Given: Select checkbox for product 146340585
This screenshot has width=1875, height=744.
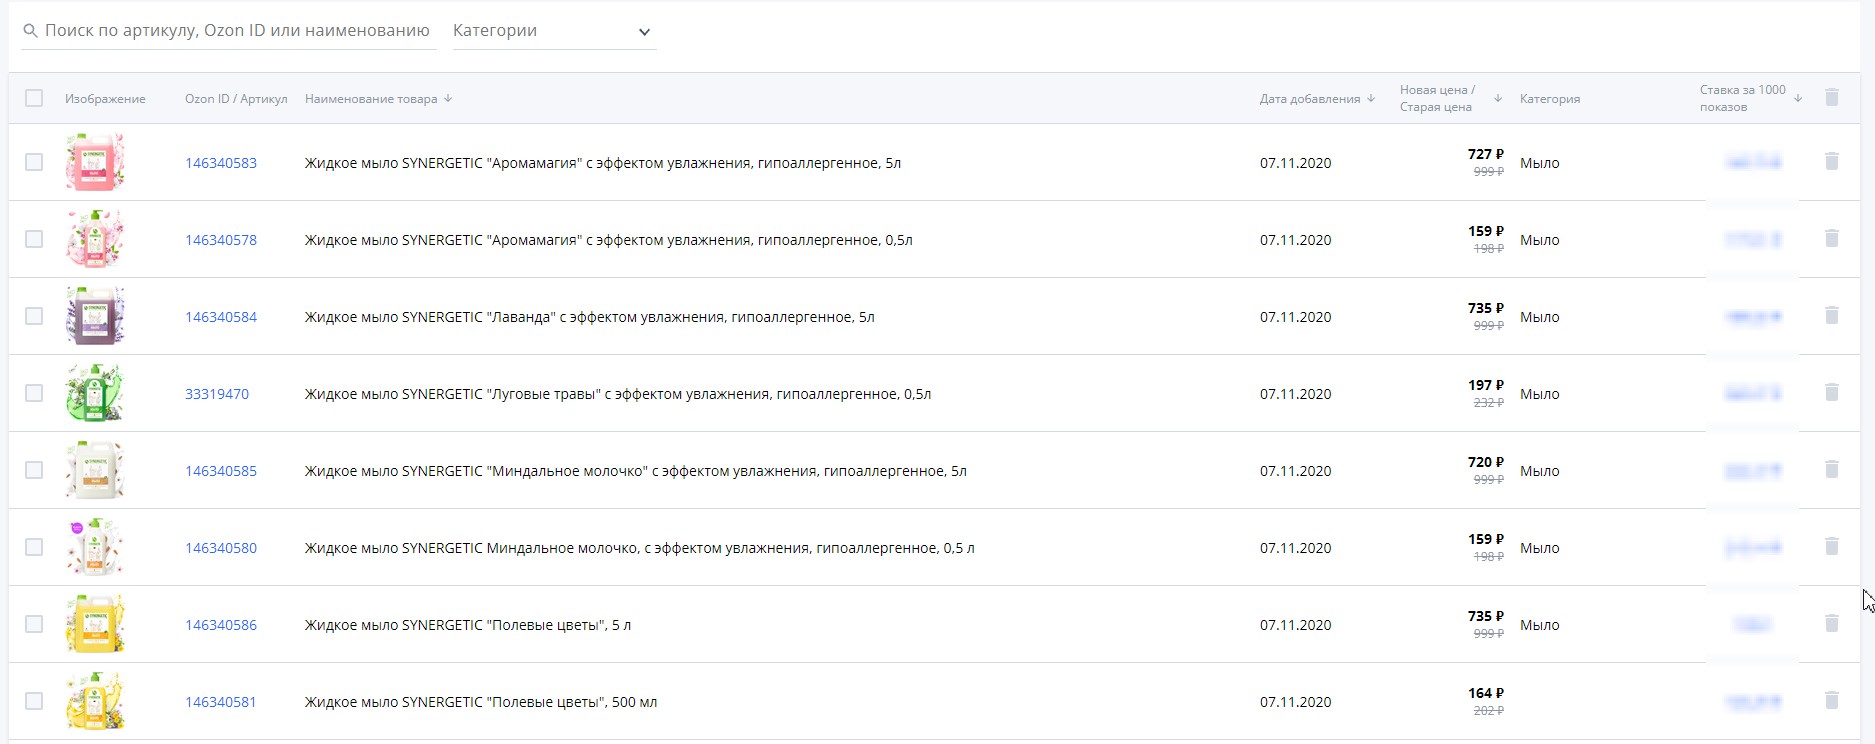Looking at the screenshot, I should pyautogui.click(x=34, y=470).
